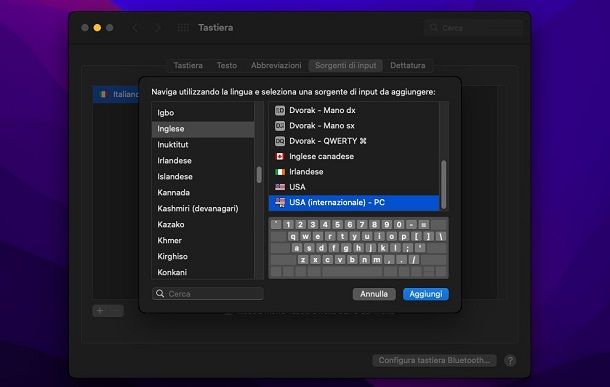Click the 'm' key in keyboard preview
This screenshot has height=387, width=610.
coord(377,259)
